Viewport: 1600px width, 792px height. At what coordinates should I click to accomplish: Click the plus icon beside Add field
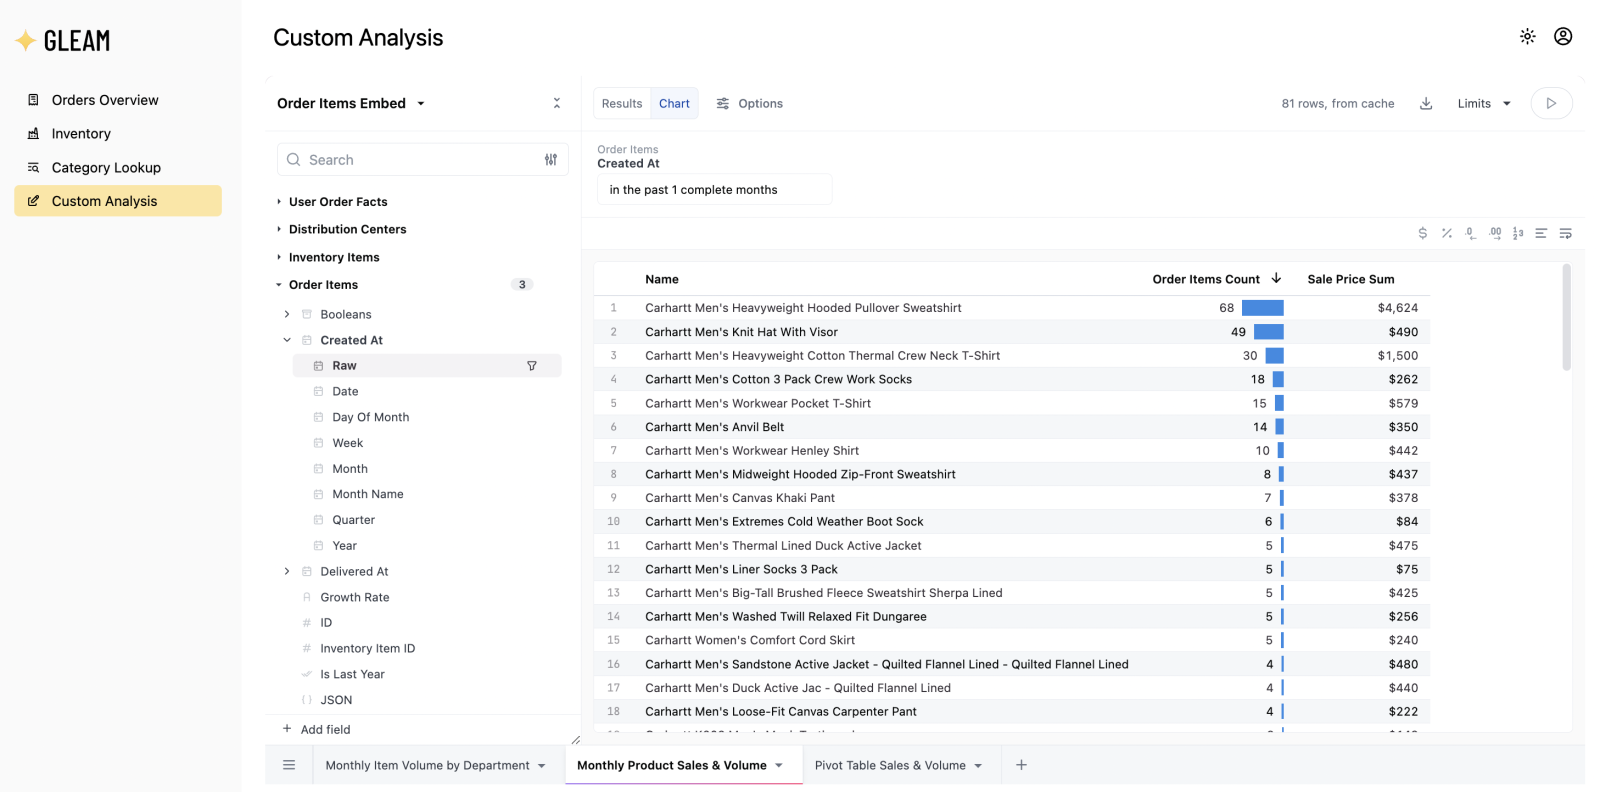[287, 729]
